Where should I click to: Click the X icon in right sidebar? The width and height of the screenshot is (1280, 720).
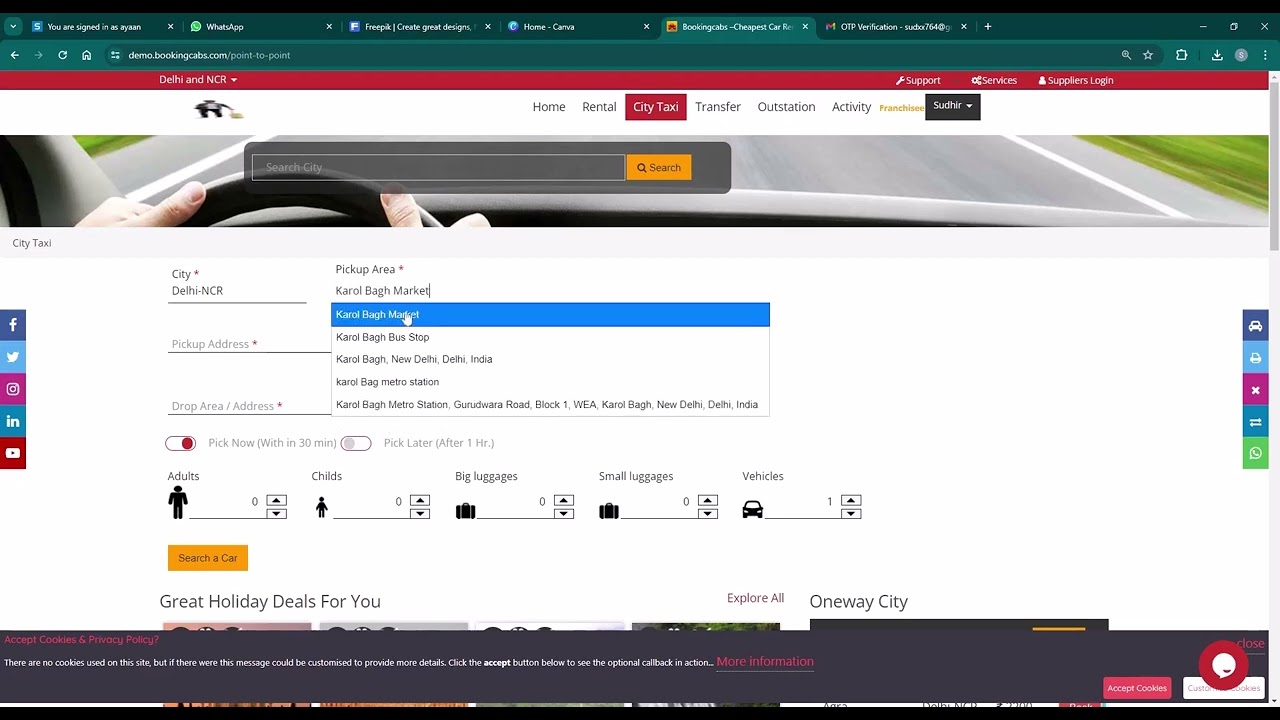[1256, 389]
